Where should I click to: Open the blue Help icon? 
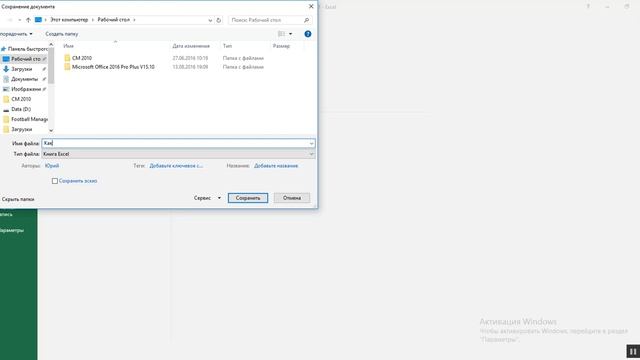(x=308, y=34)
